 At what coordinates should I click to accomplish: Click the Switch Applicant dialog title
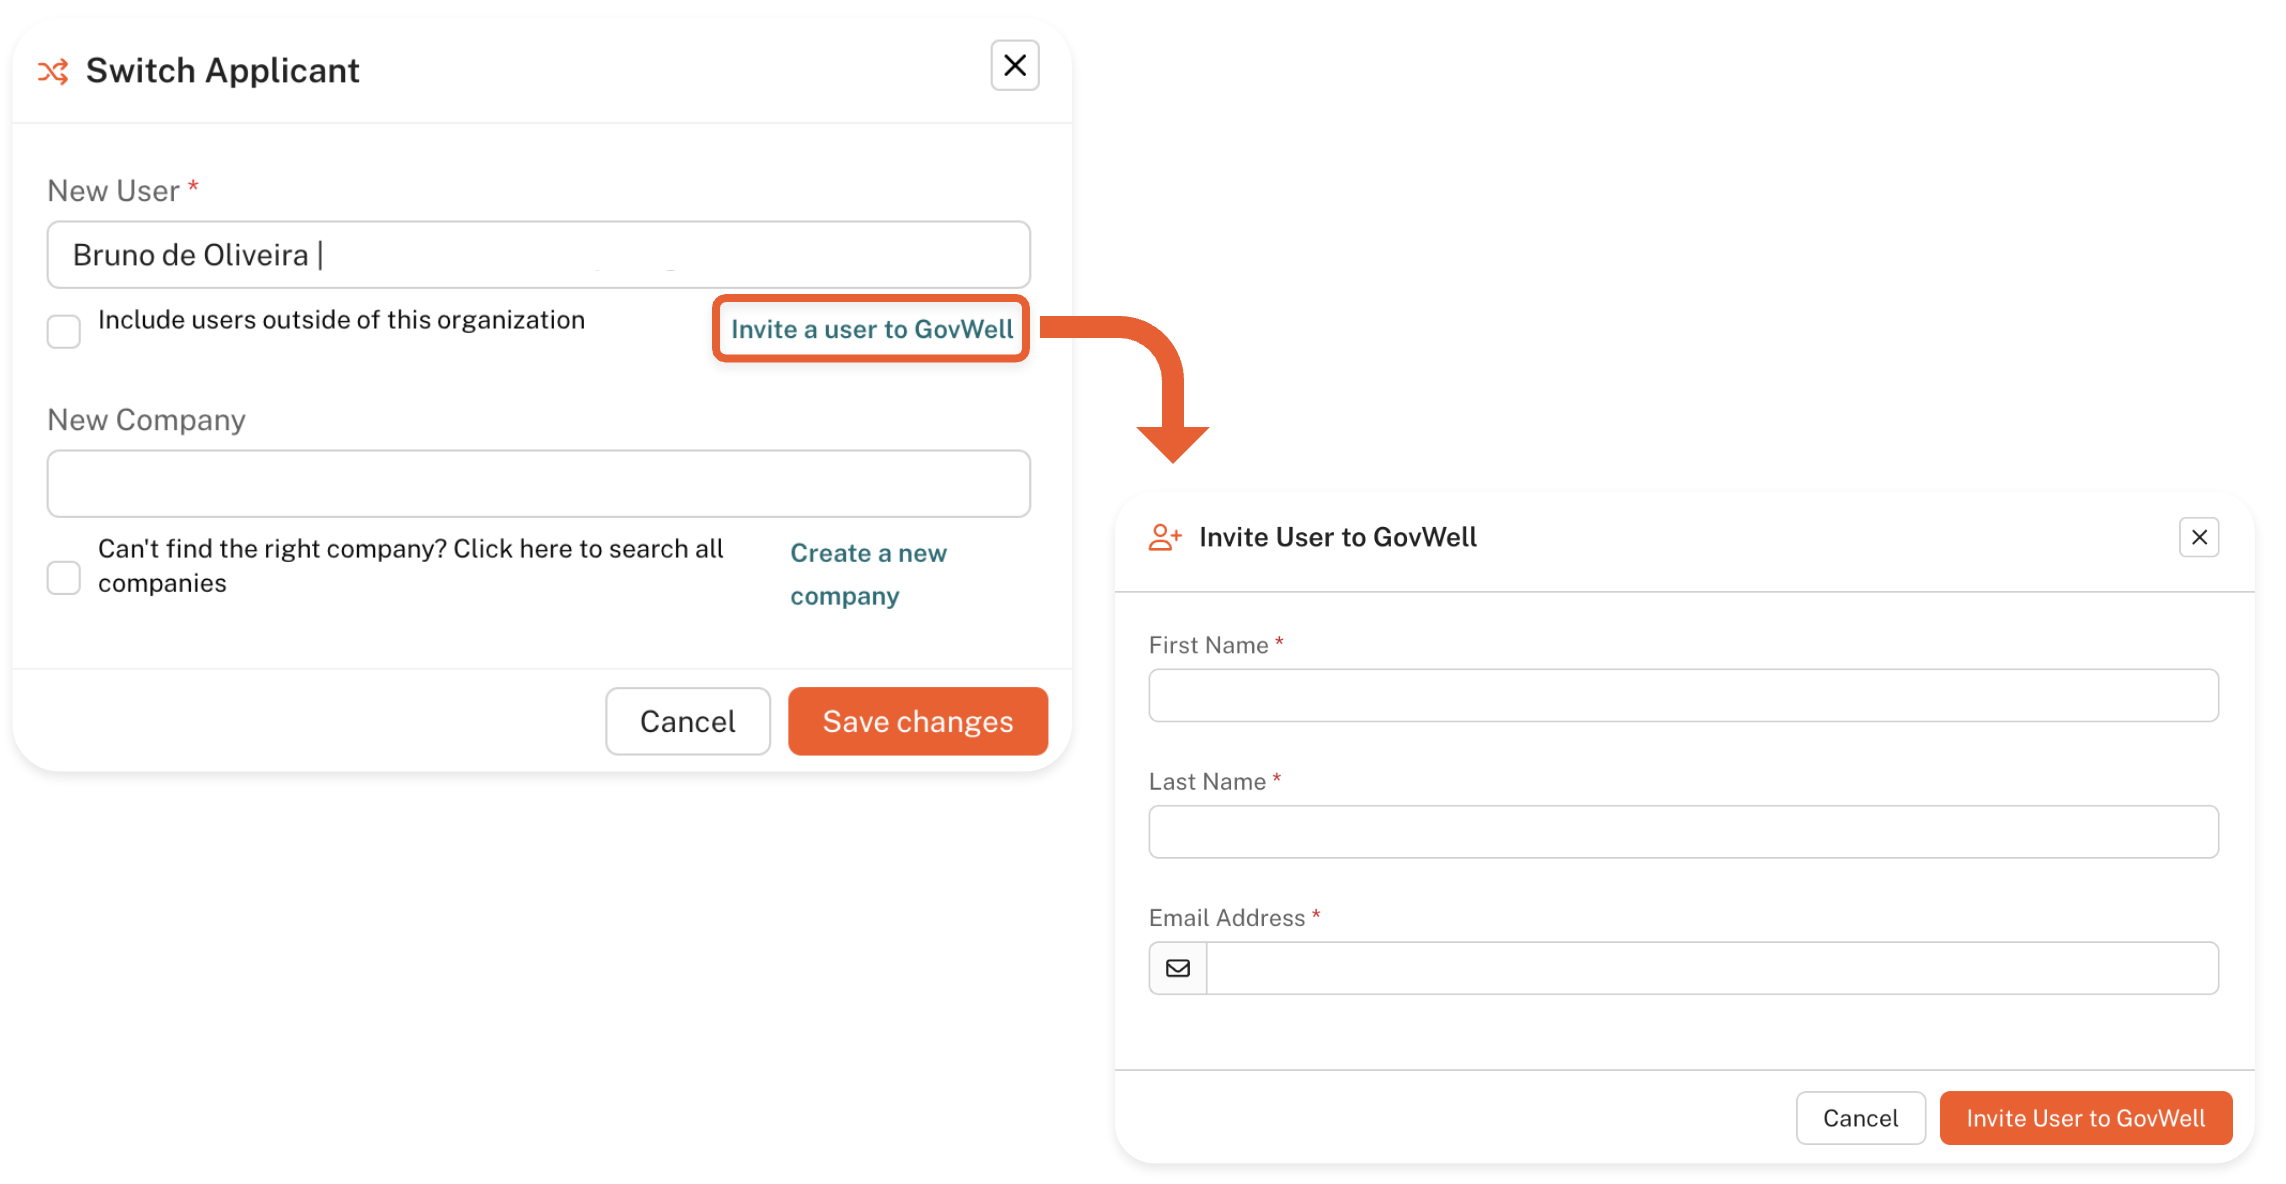(x=222, y=71)
